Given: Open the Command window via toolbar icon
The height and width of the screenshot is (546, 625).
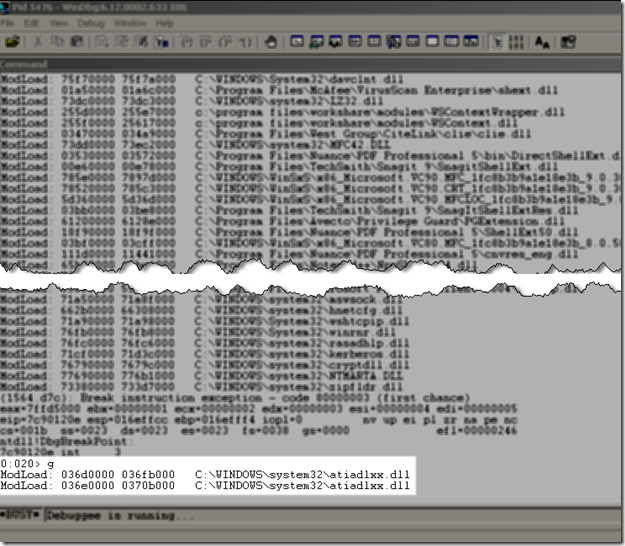Looking at the screenshot, I should (x=298, y=42).
